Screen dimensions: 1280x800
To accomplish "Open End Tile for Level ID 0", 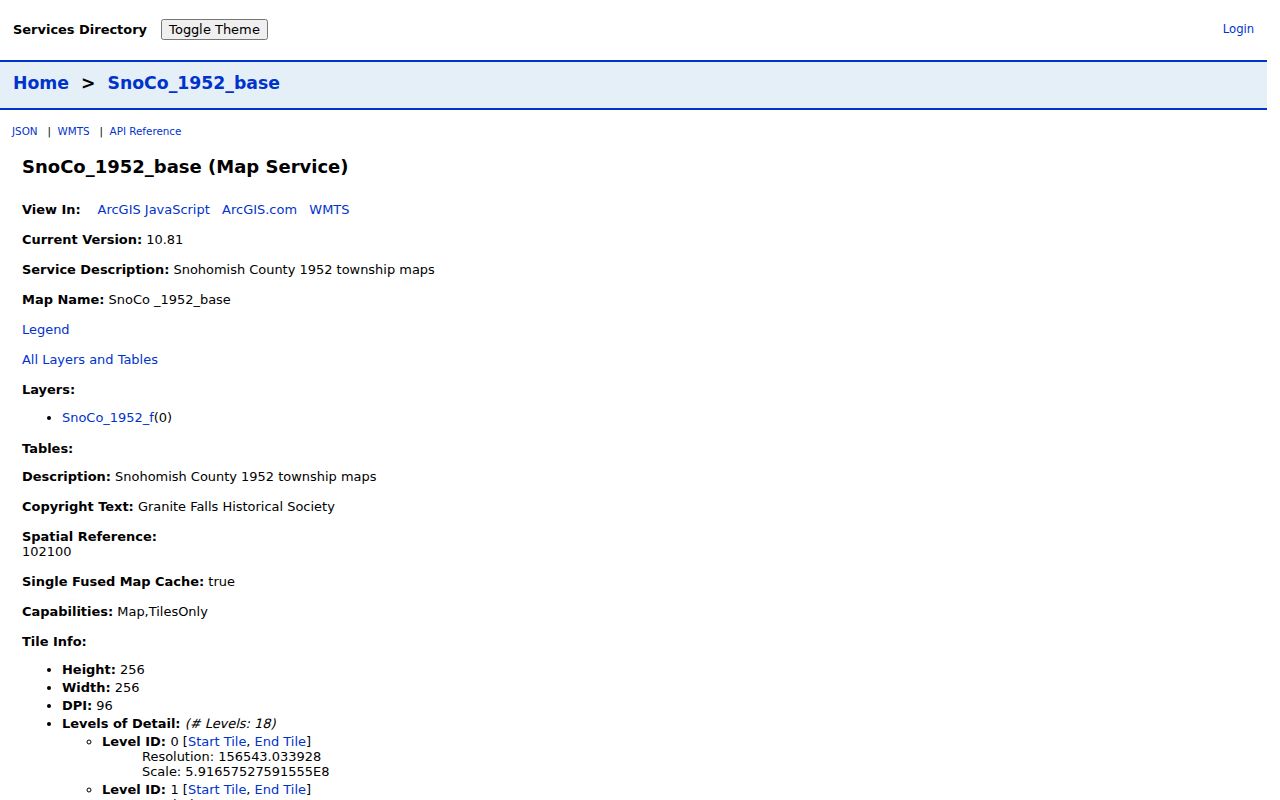I will coord(281,742).
